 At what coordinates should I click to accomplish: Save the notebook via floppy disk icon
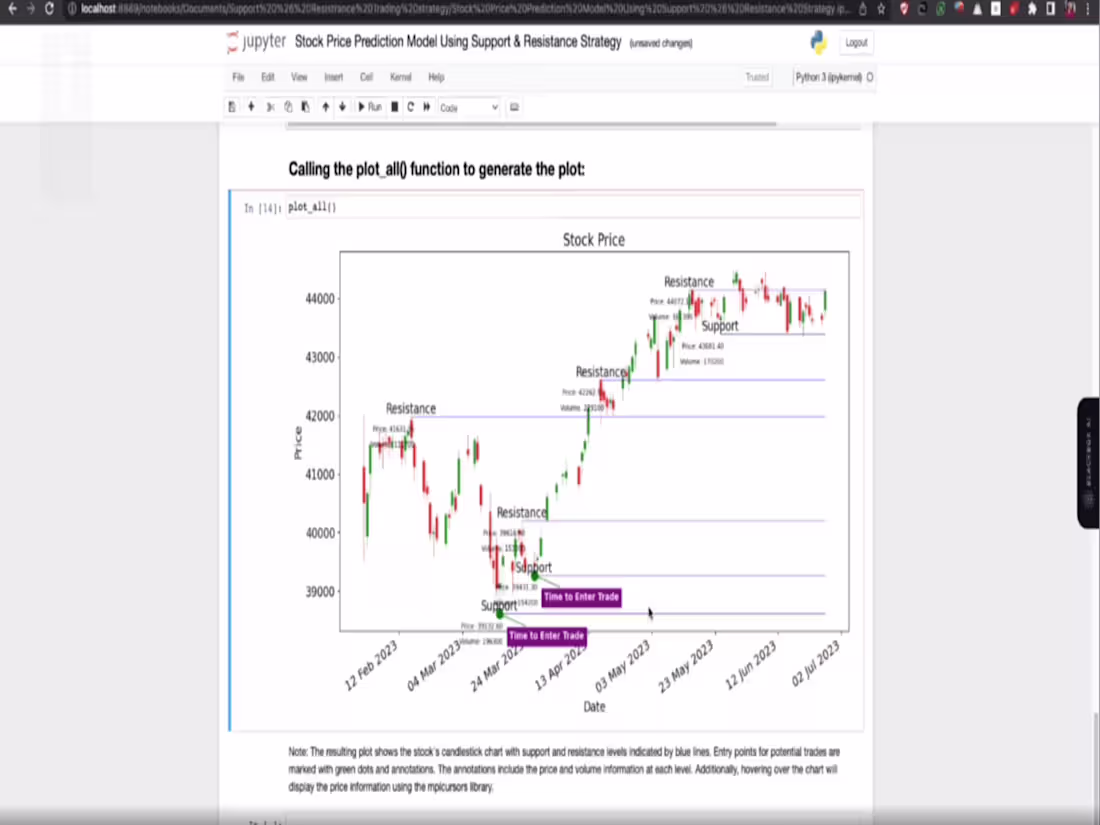tap(231, 107)
